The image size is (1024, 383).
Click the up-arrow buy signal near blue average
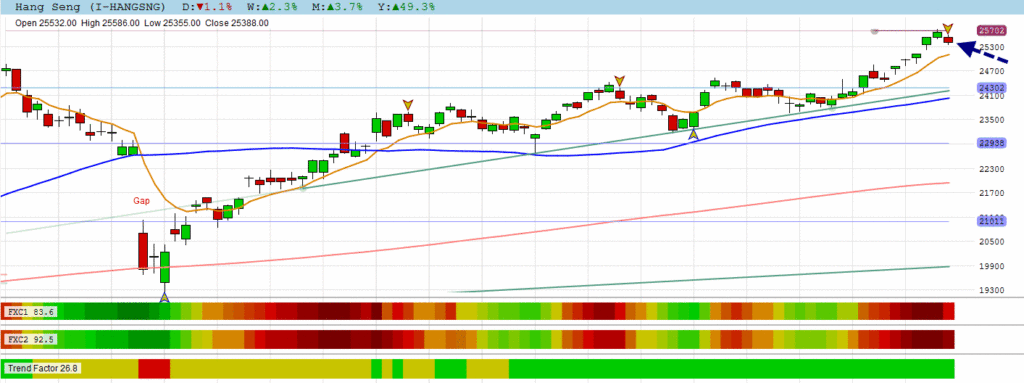click(694, 135)
